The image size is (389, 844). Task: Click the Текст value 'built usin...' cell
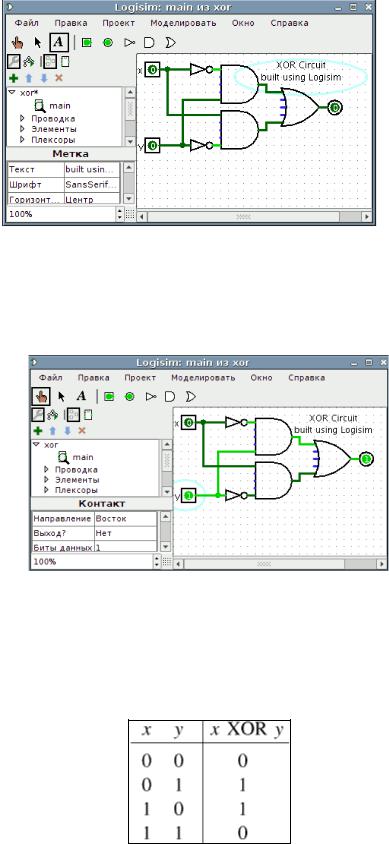click(x=91, y=169)
